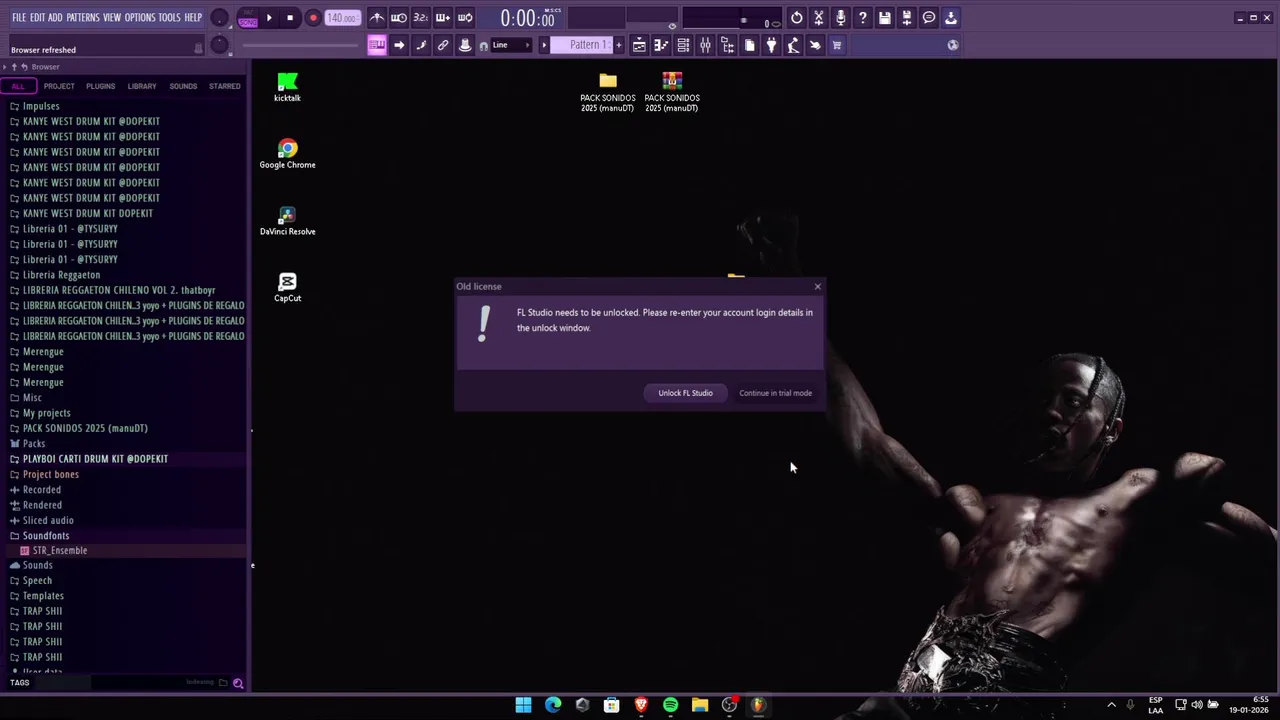Open Spotify from the taskbar

[x=670, y=705]
